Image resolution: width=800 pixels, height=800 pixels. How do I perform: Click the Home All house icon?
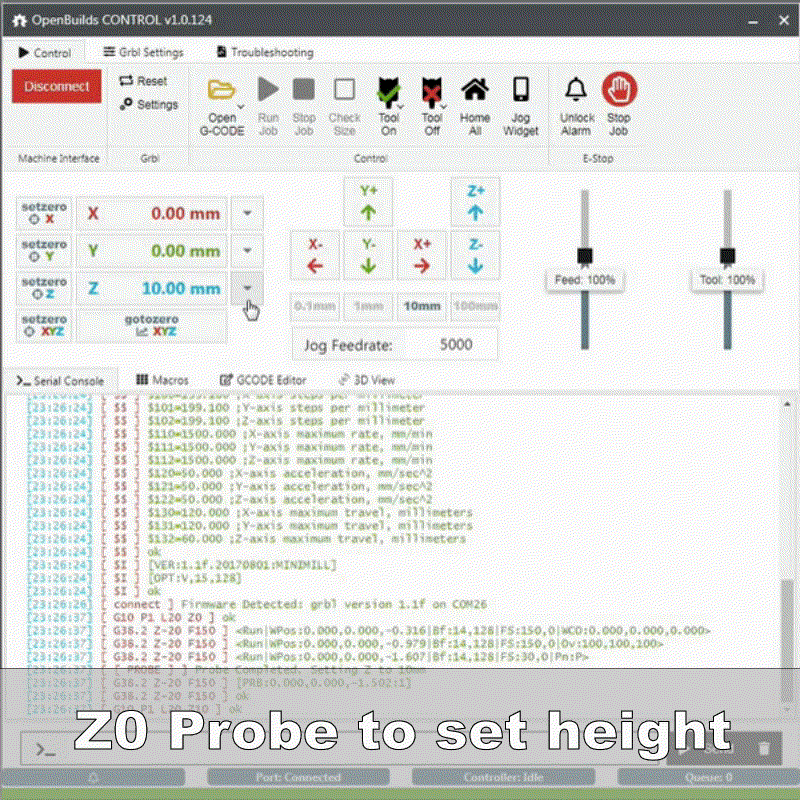pyautogui.click(x=475, y=90)
